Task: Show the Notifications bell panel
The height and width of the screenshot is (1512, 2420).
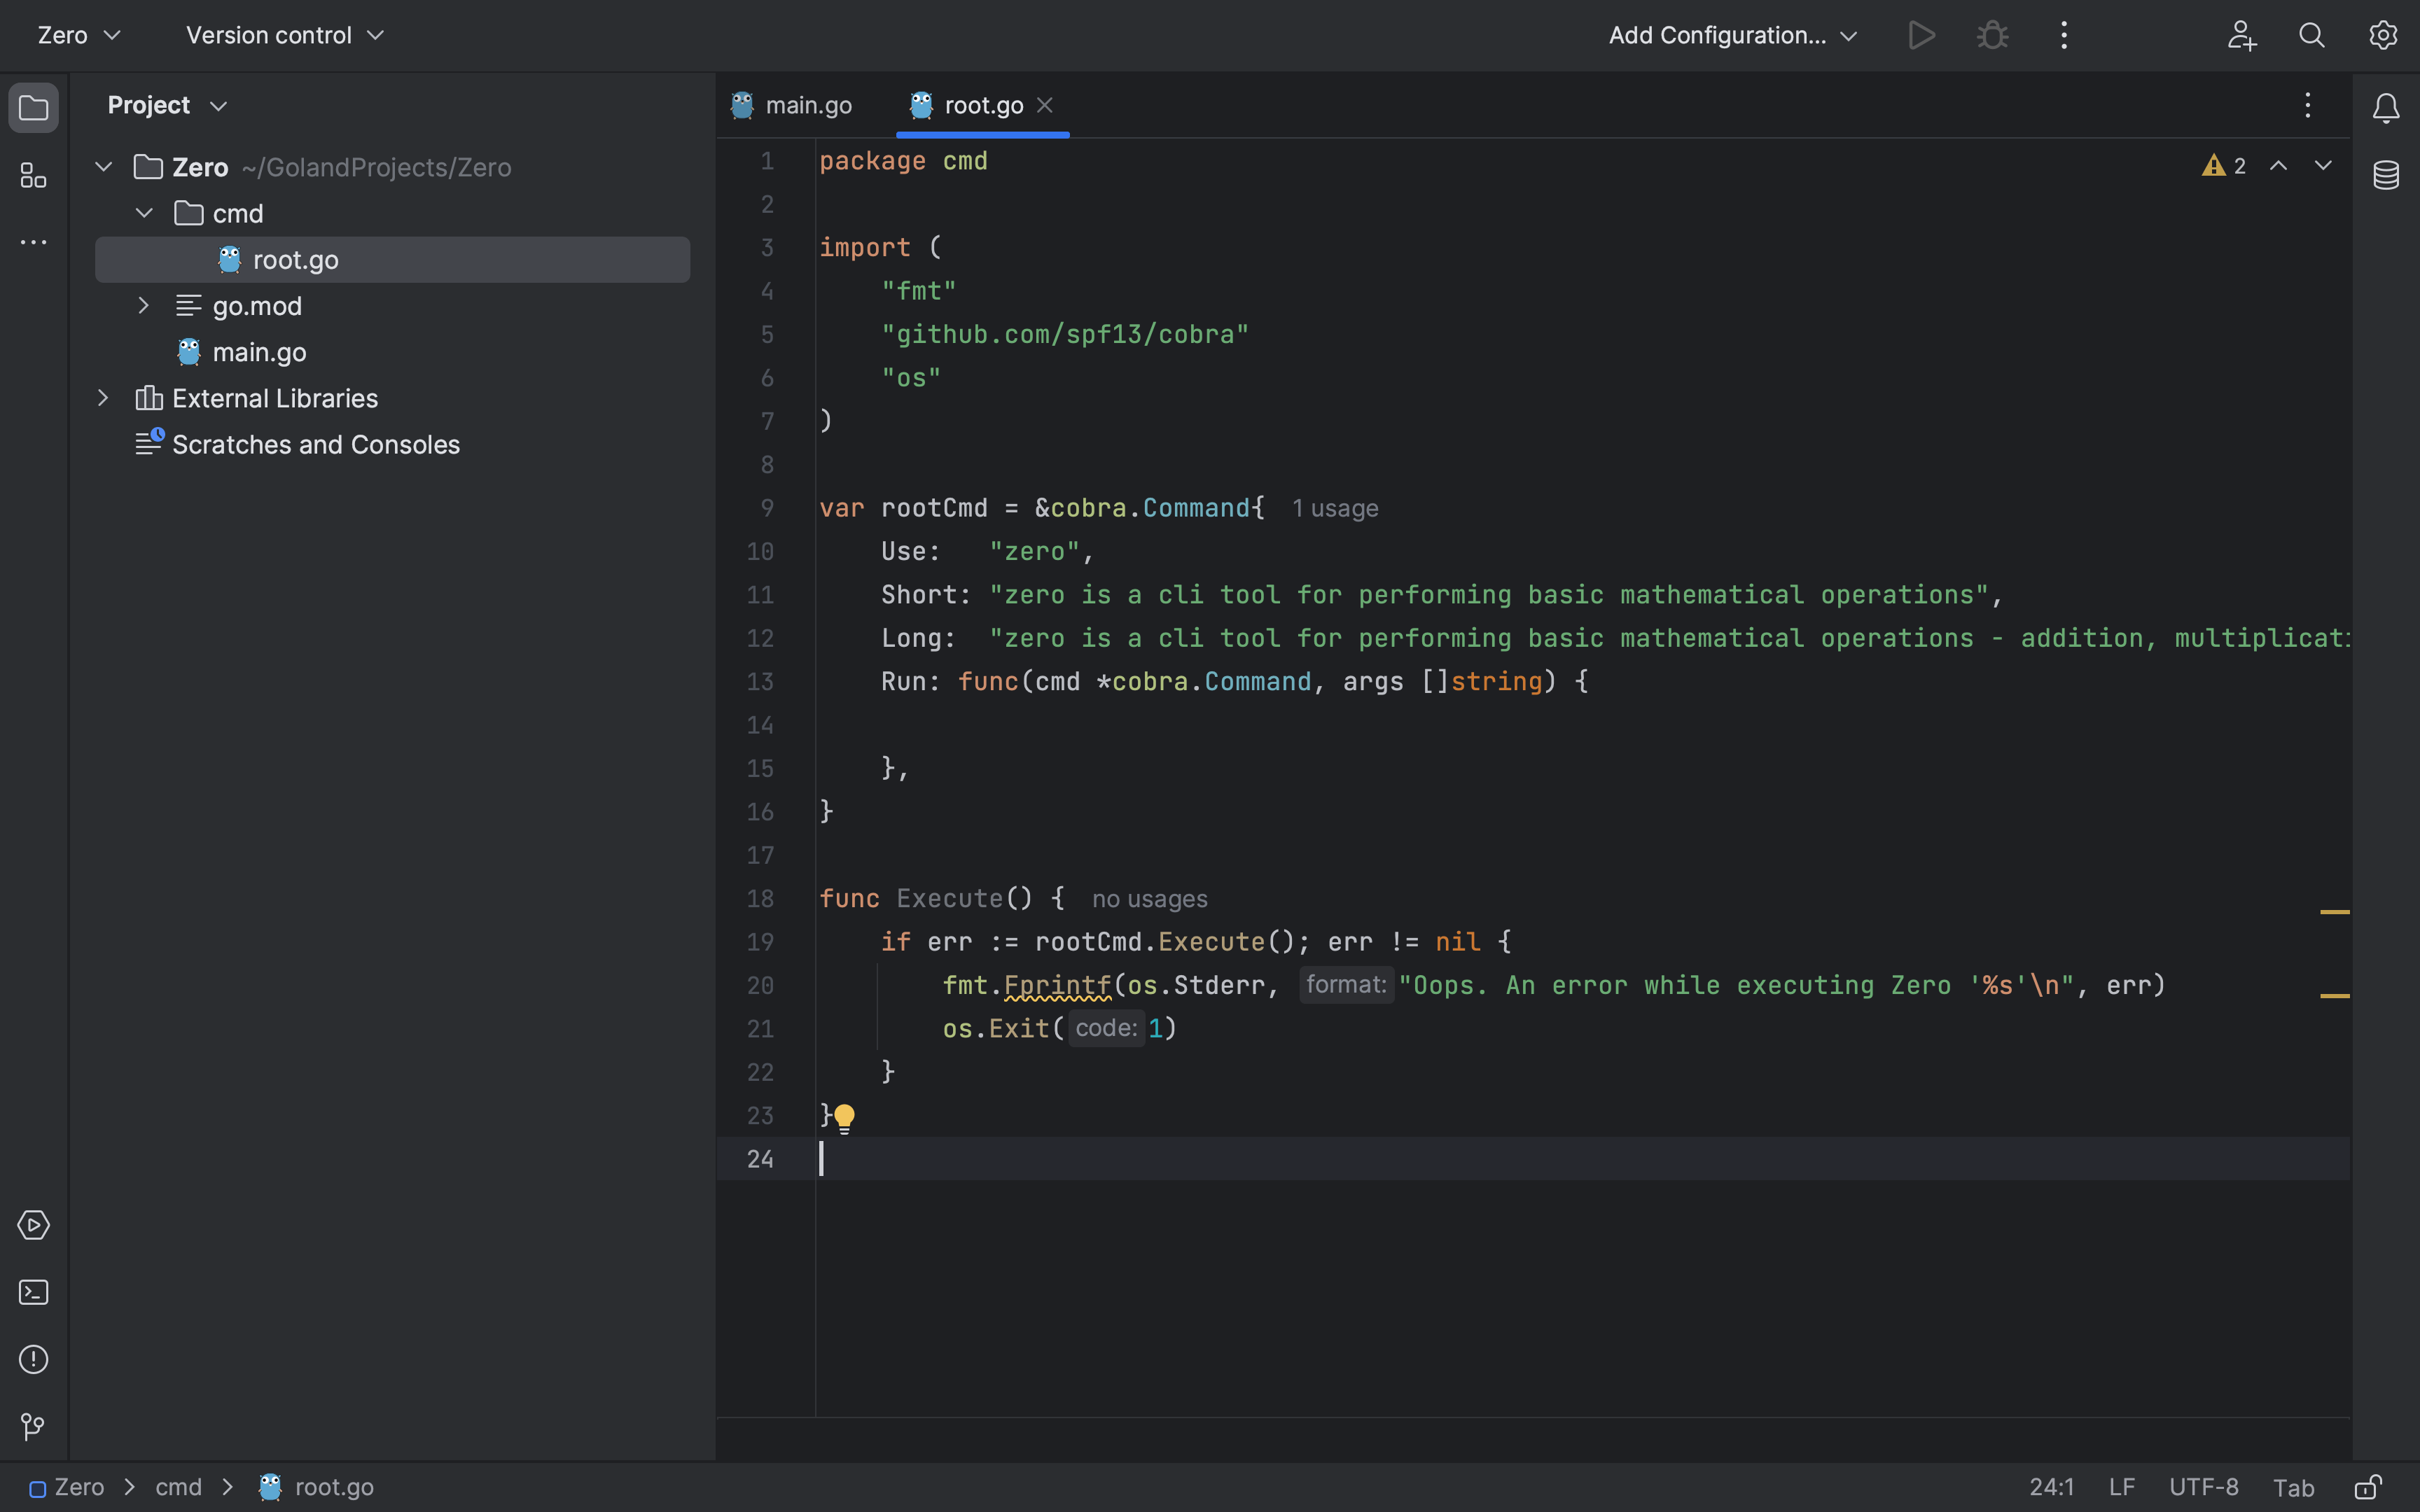Action: (2386, 107)
